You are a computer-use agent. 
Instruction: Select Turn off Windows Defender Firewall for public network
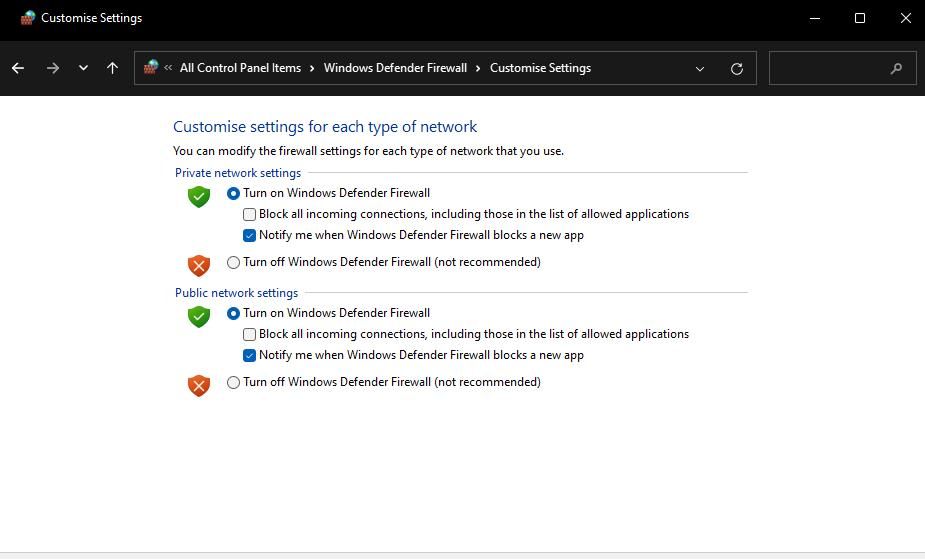click(234, 382)
